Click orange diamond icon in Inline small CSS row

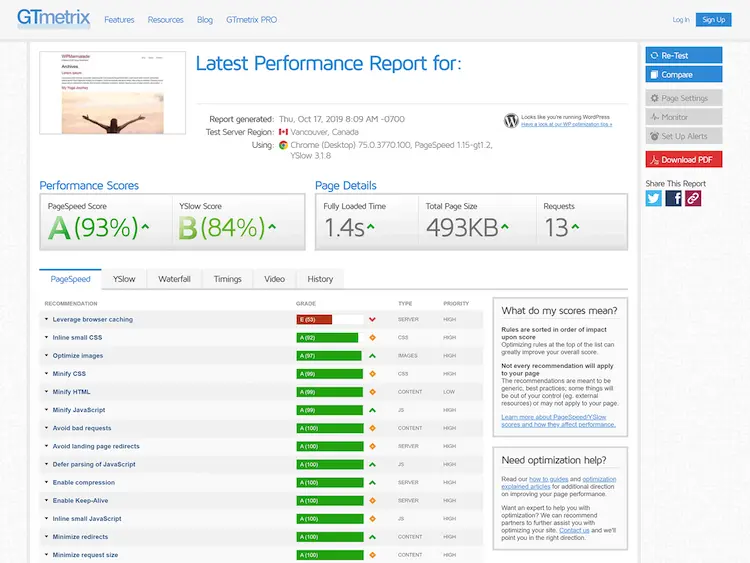point(372,338)
